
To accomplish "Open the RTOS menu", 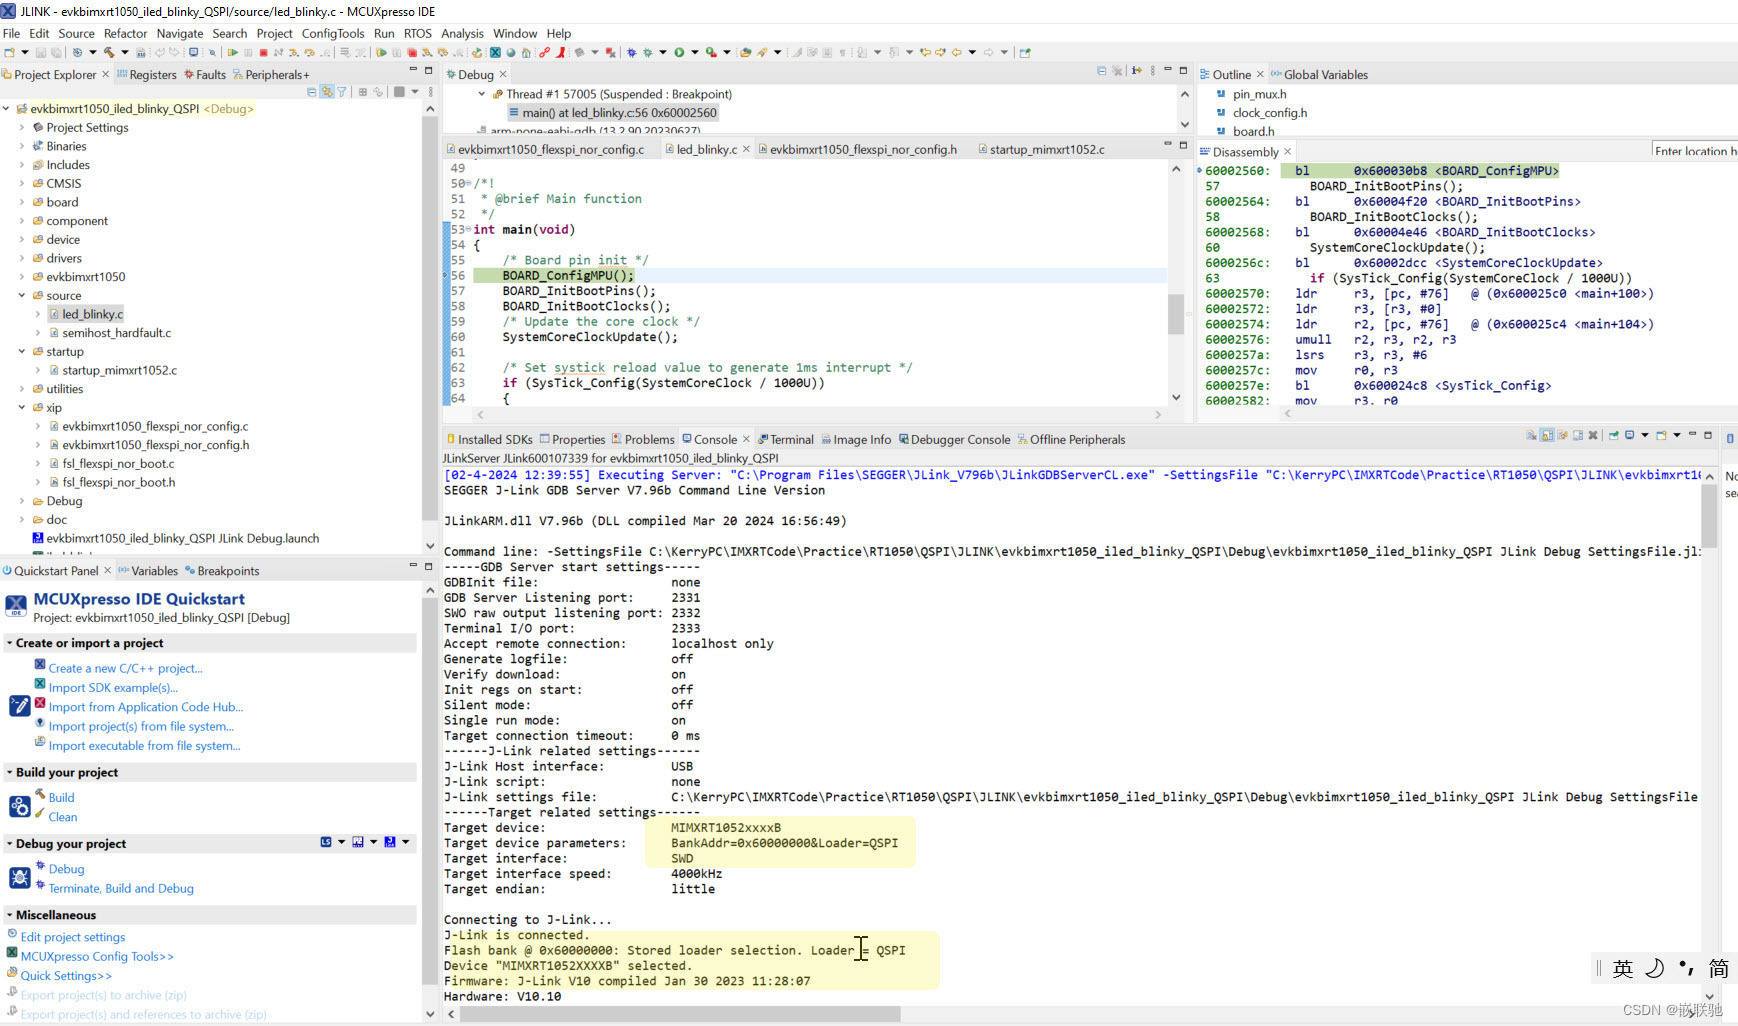I will pos(418,33).
